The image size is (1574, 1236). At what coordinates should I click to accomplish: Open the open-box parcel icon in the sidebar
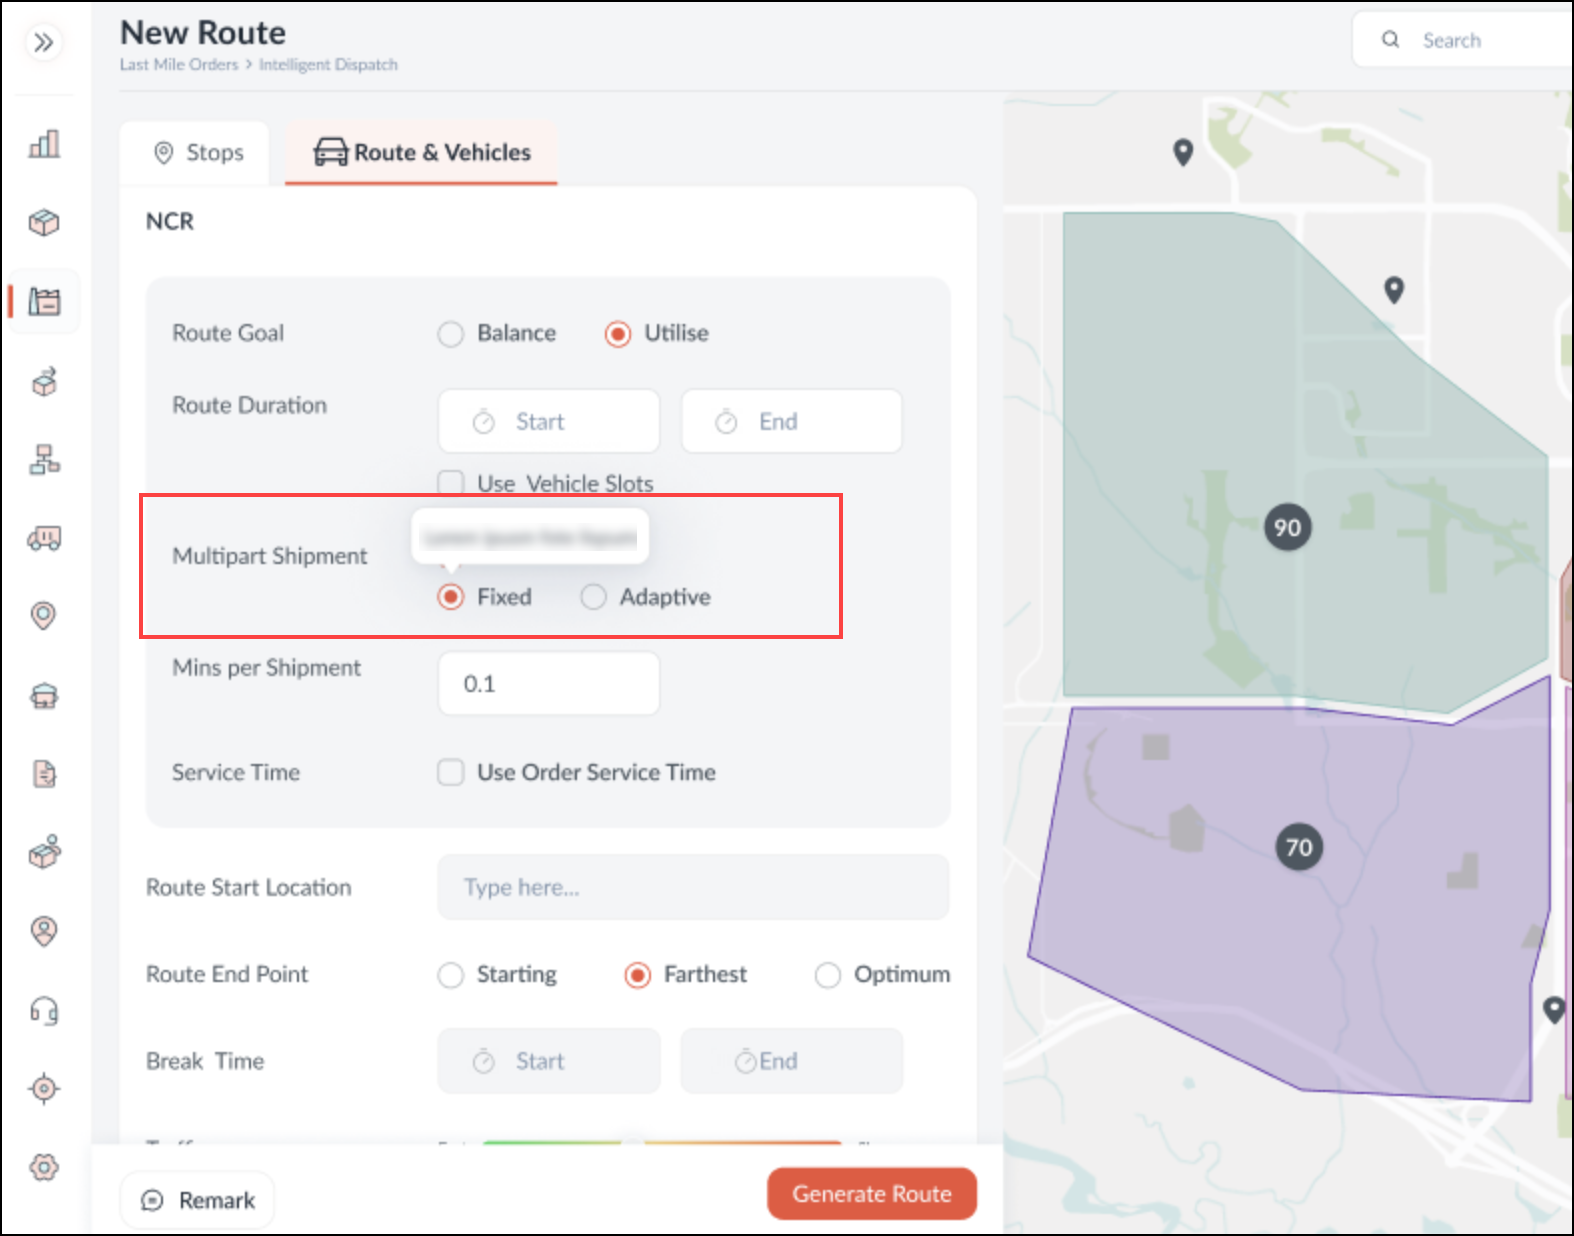point(44,381)
